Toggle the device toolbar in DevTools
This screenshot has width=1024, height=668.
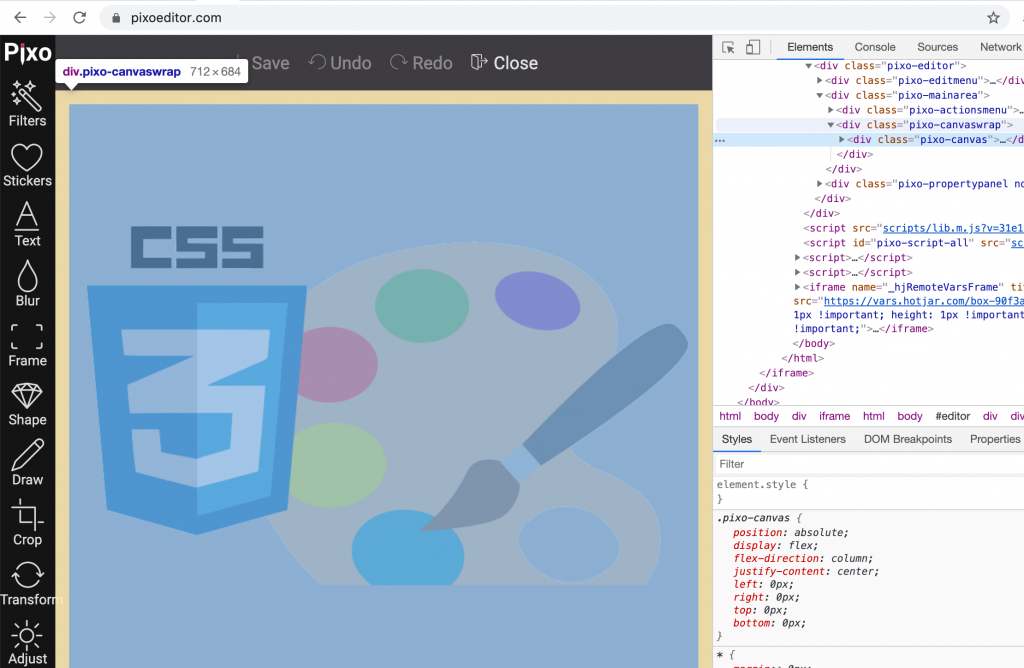[x=753, y=47]
